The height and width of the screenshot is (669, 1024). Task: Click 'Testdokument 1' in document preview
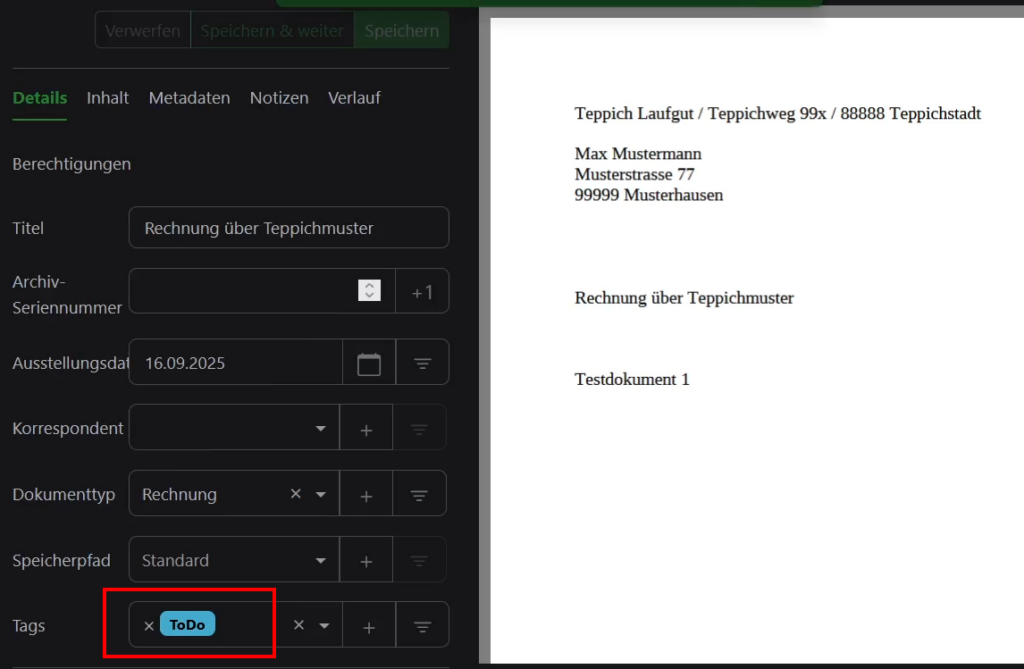632,380
